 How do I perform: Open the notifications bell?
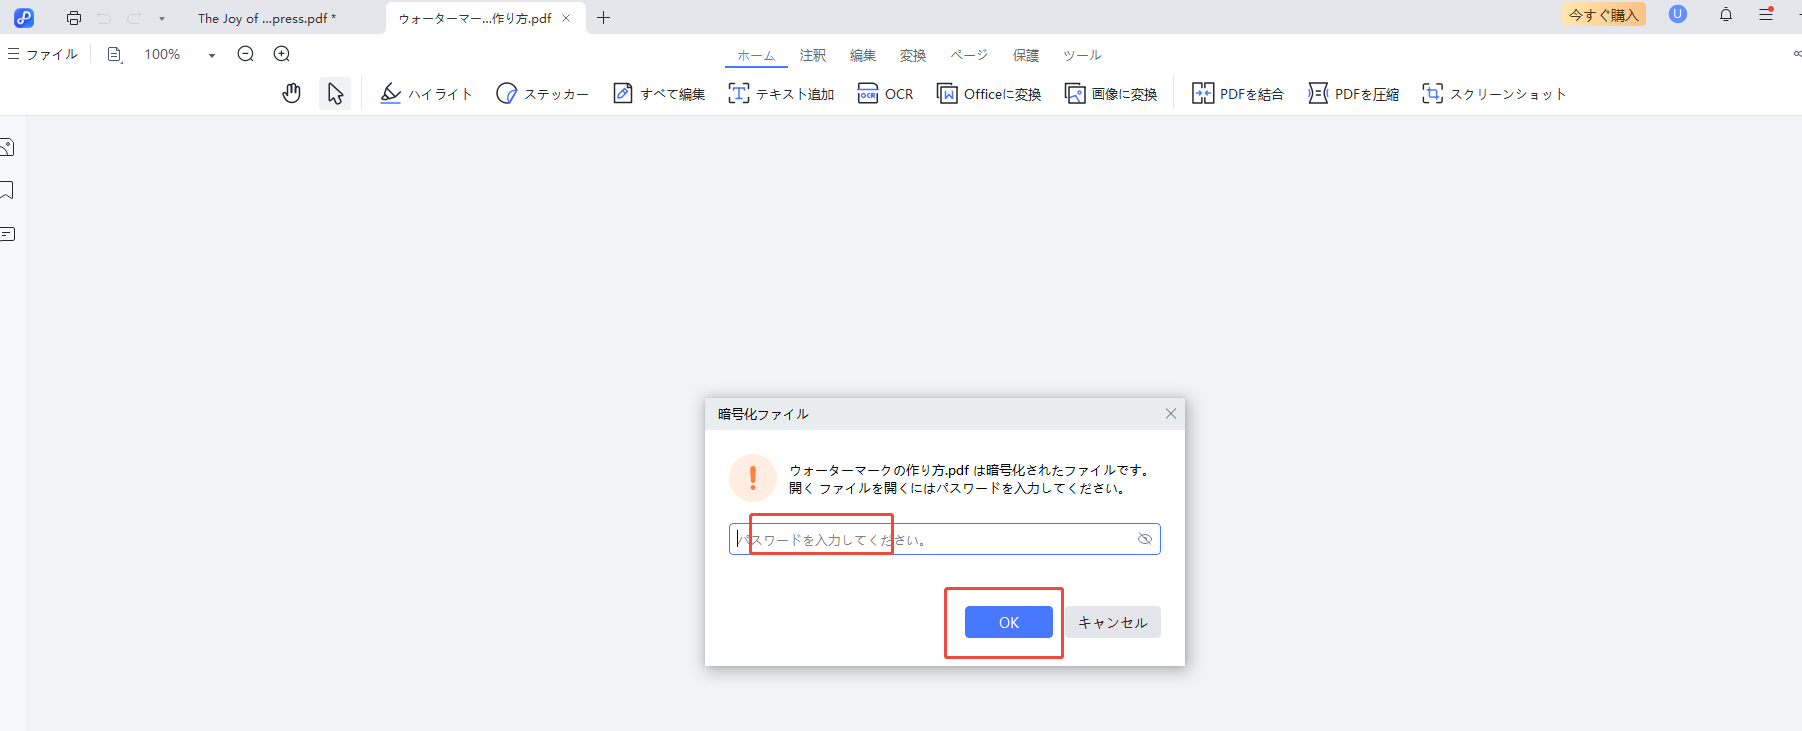pos(1726,15)
